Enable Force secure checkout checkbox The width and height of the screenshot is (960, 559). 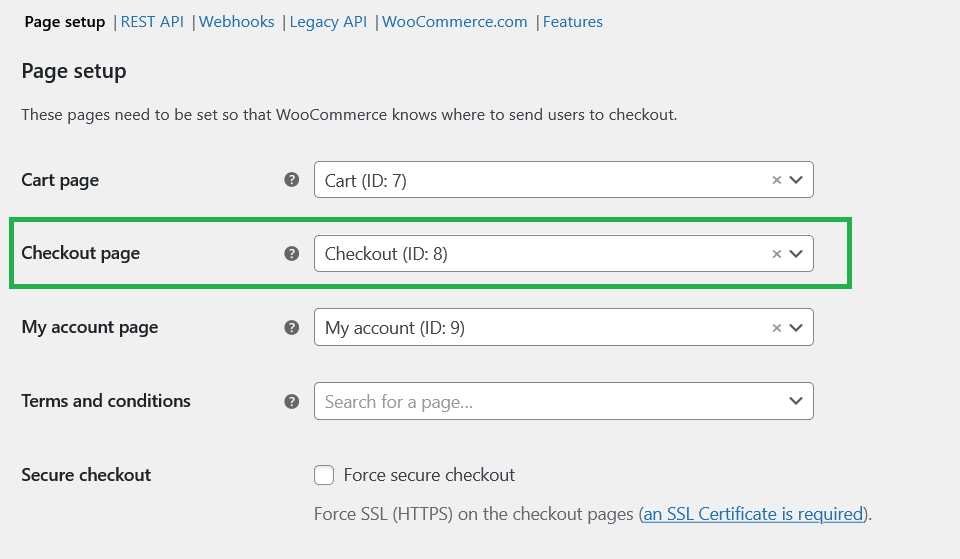pyautogui.click(x=324, y=475)
